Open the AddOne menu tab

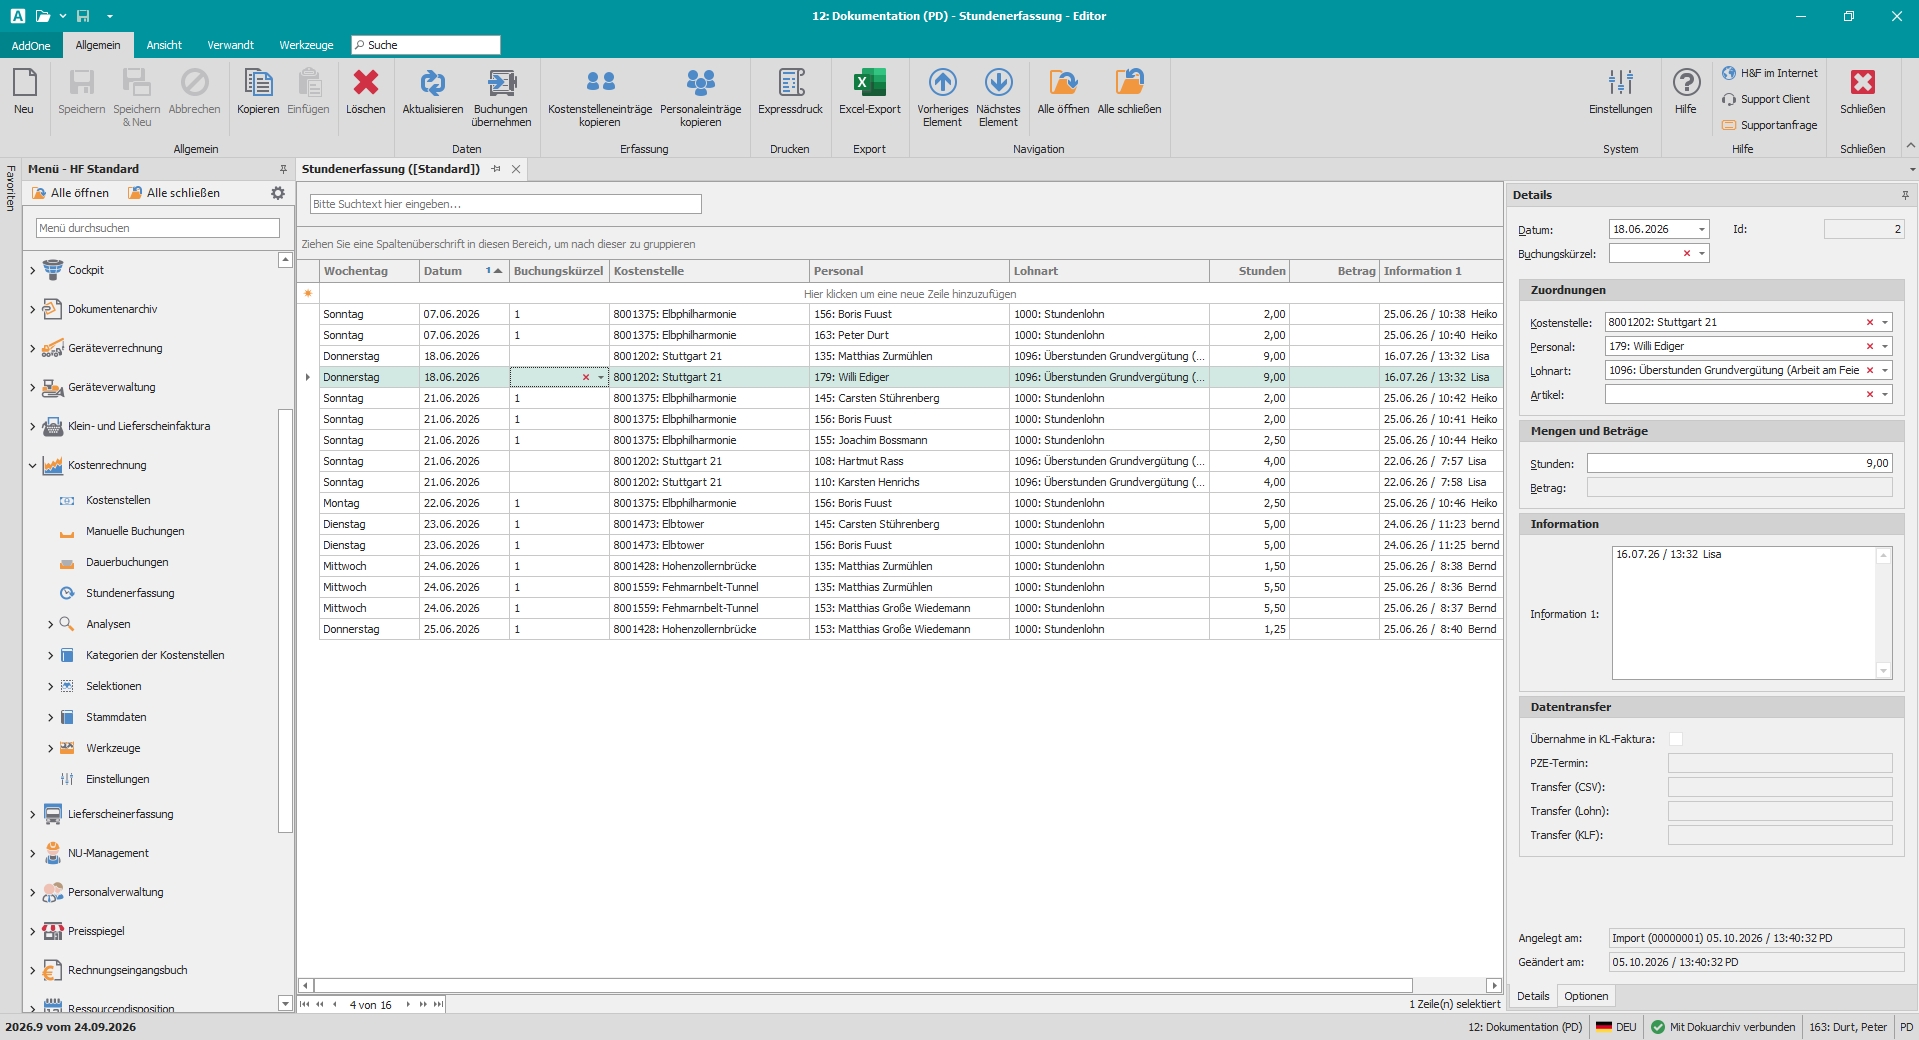click(x=31, y=45)
